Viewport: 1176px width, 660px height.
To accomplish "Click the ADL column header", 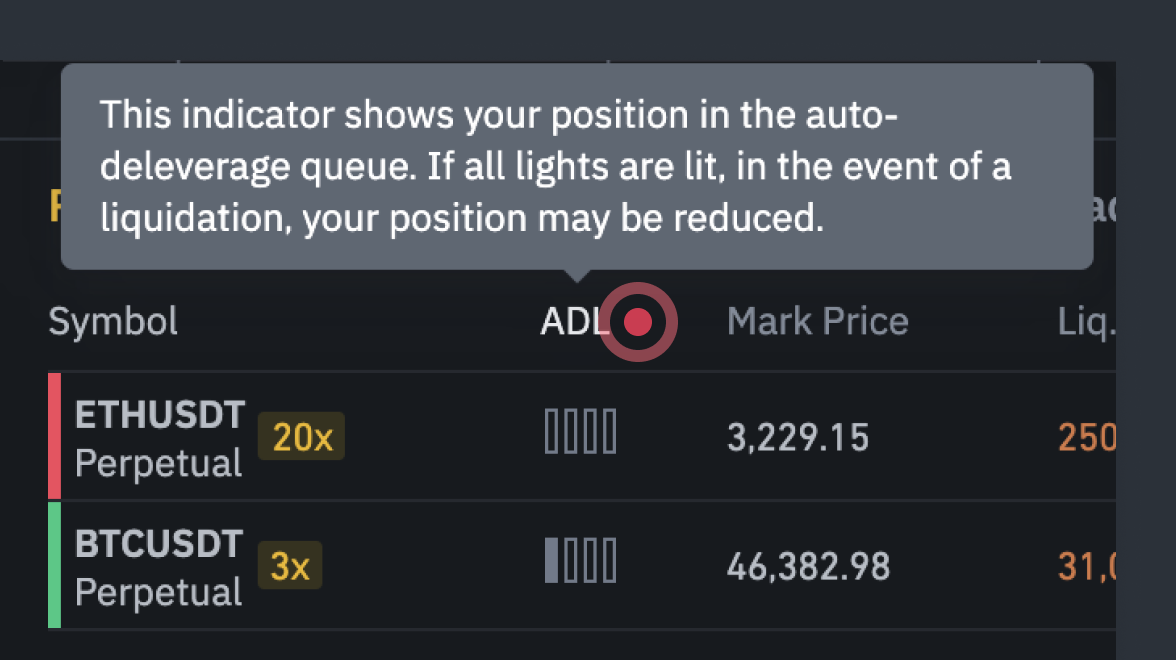I will 574,322.
